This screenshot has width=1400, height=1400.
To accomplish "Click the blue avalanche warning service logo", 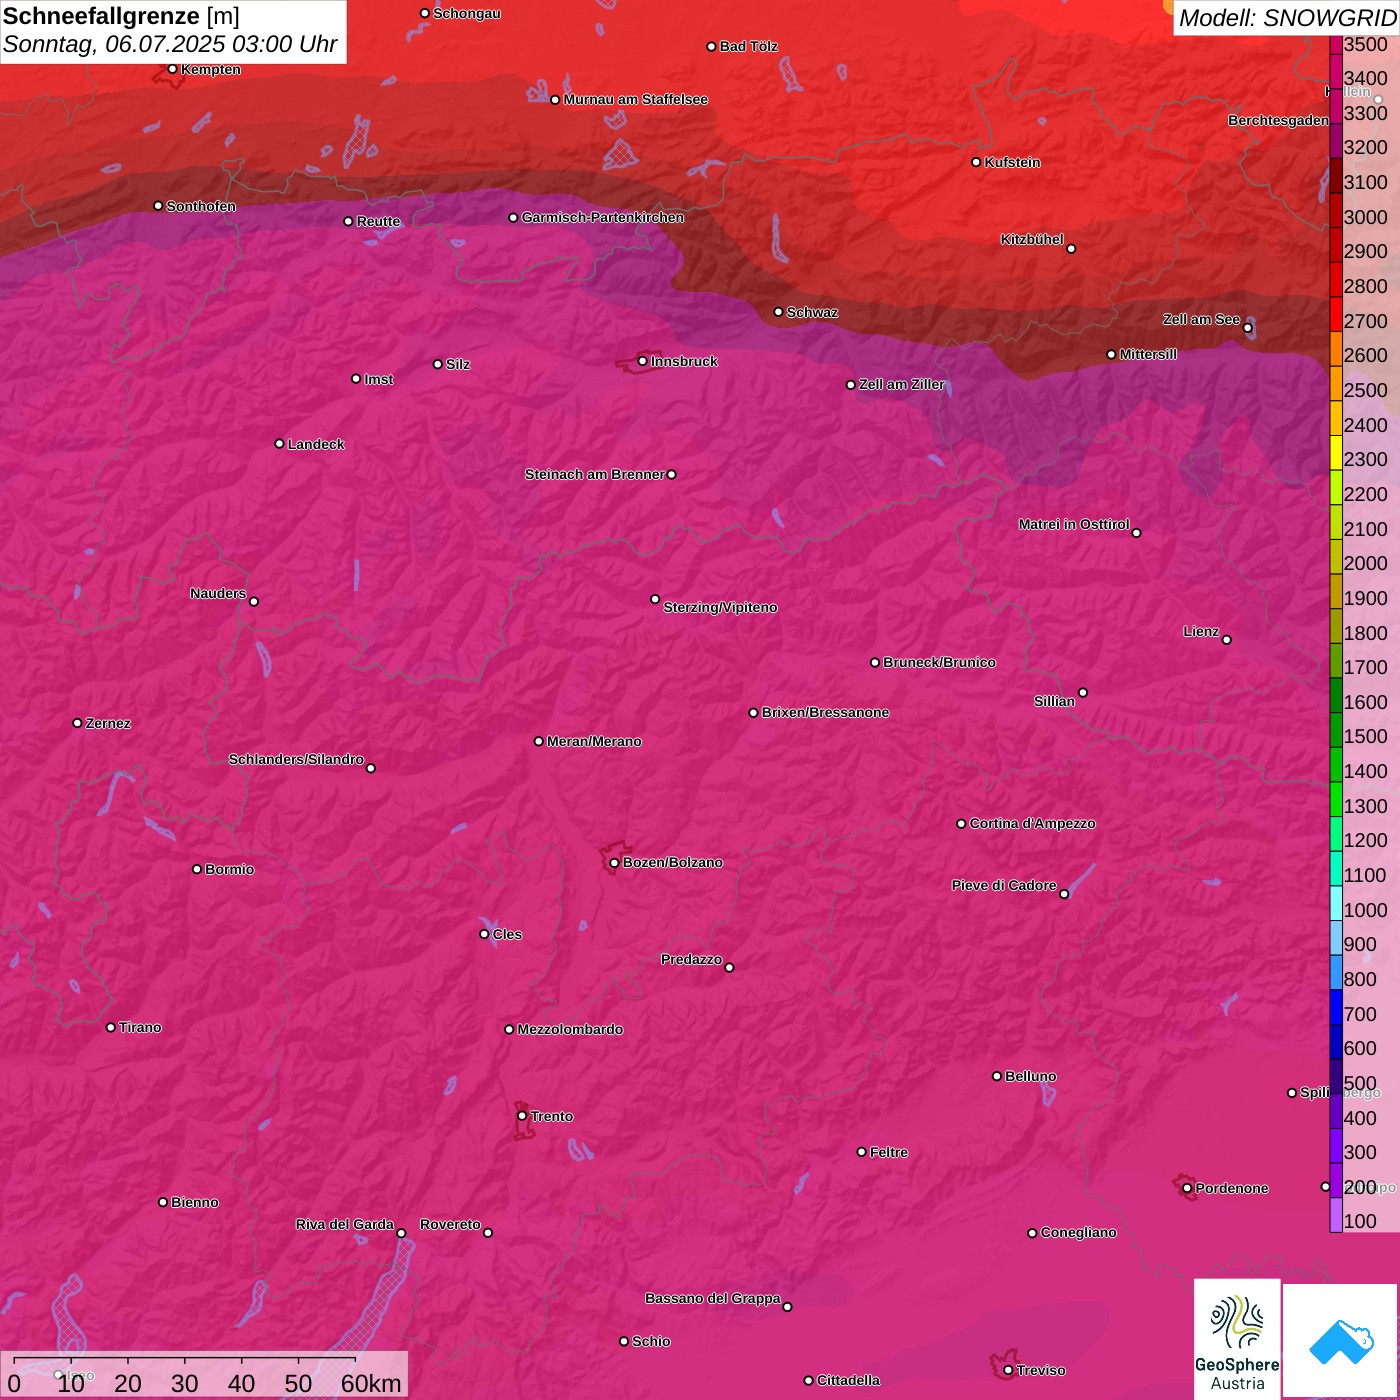I will click(1340, 1341).
